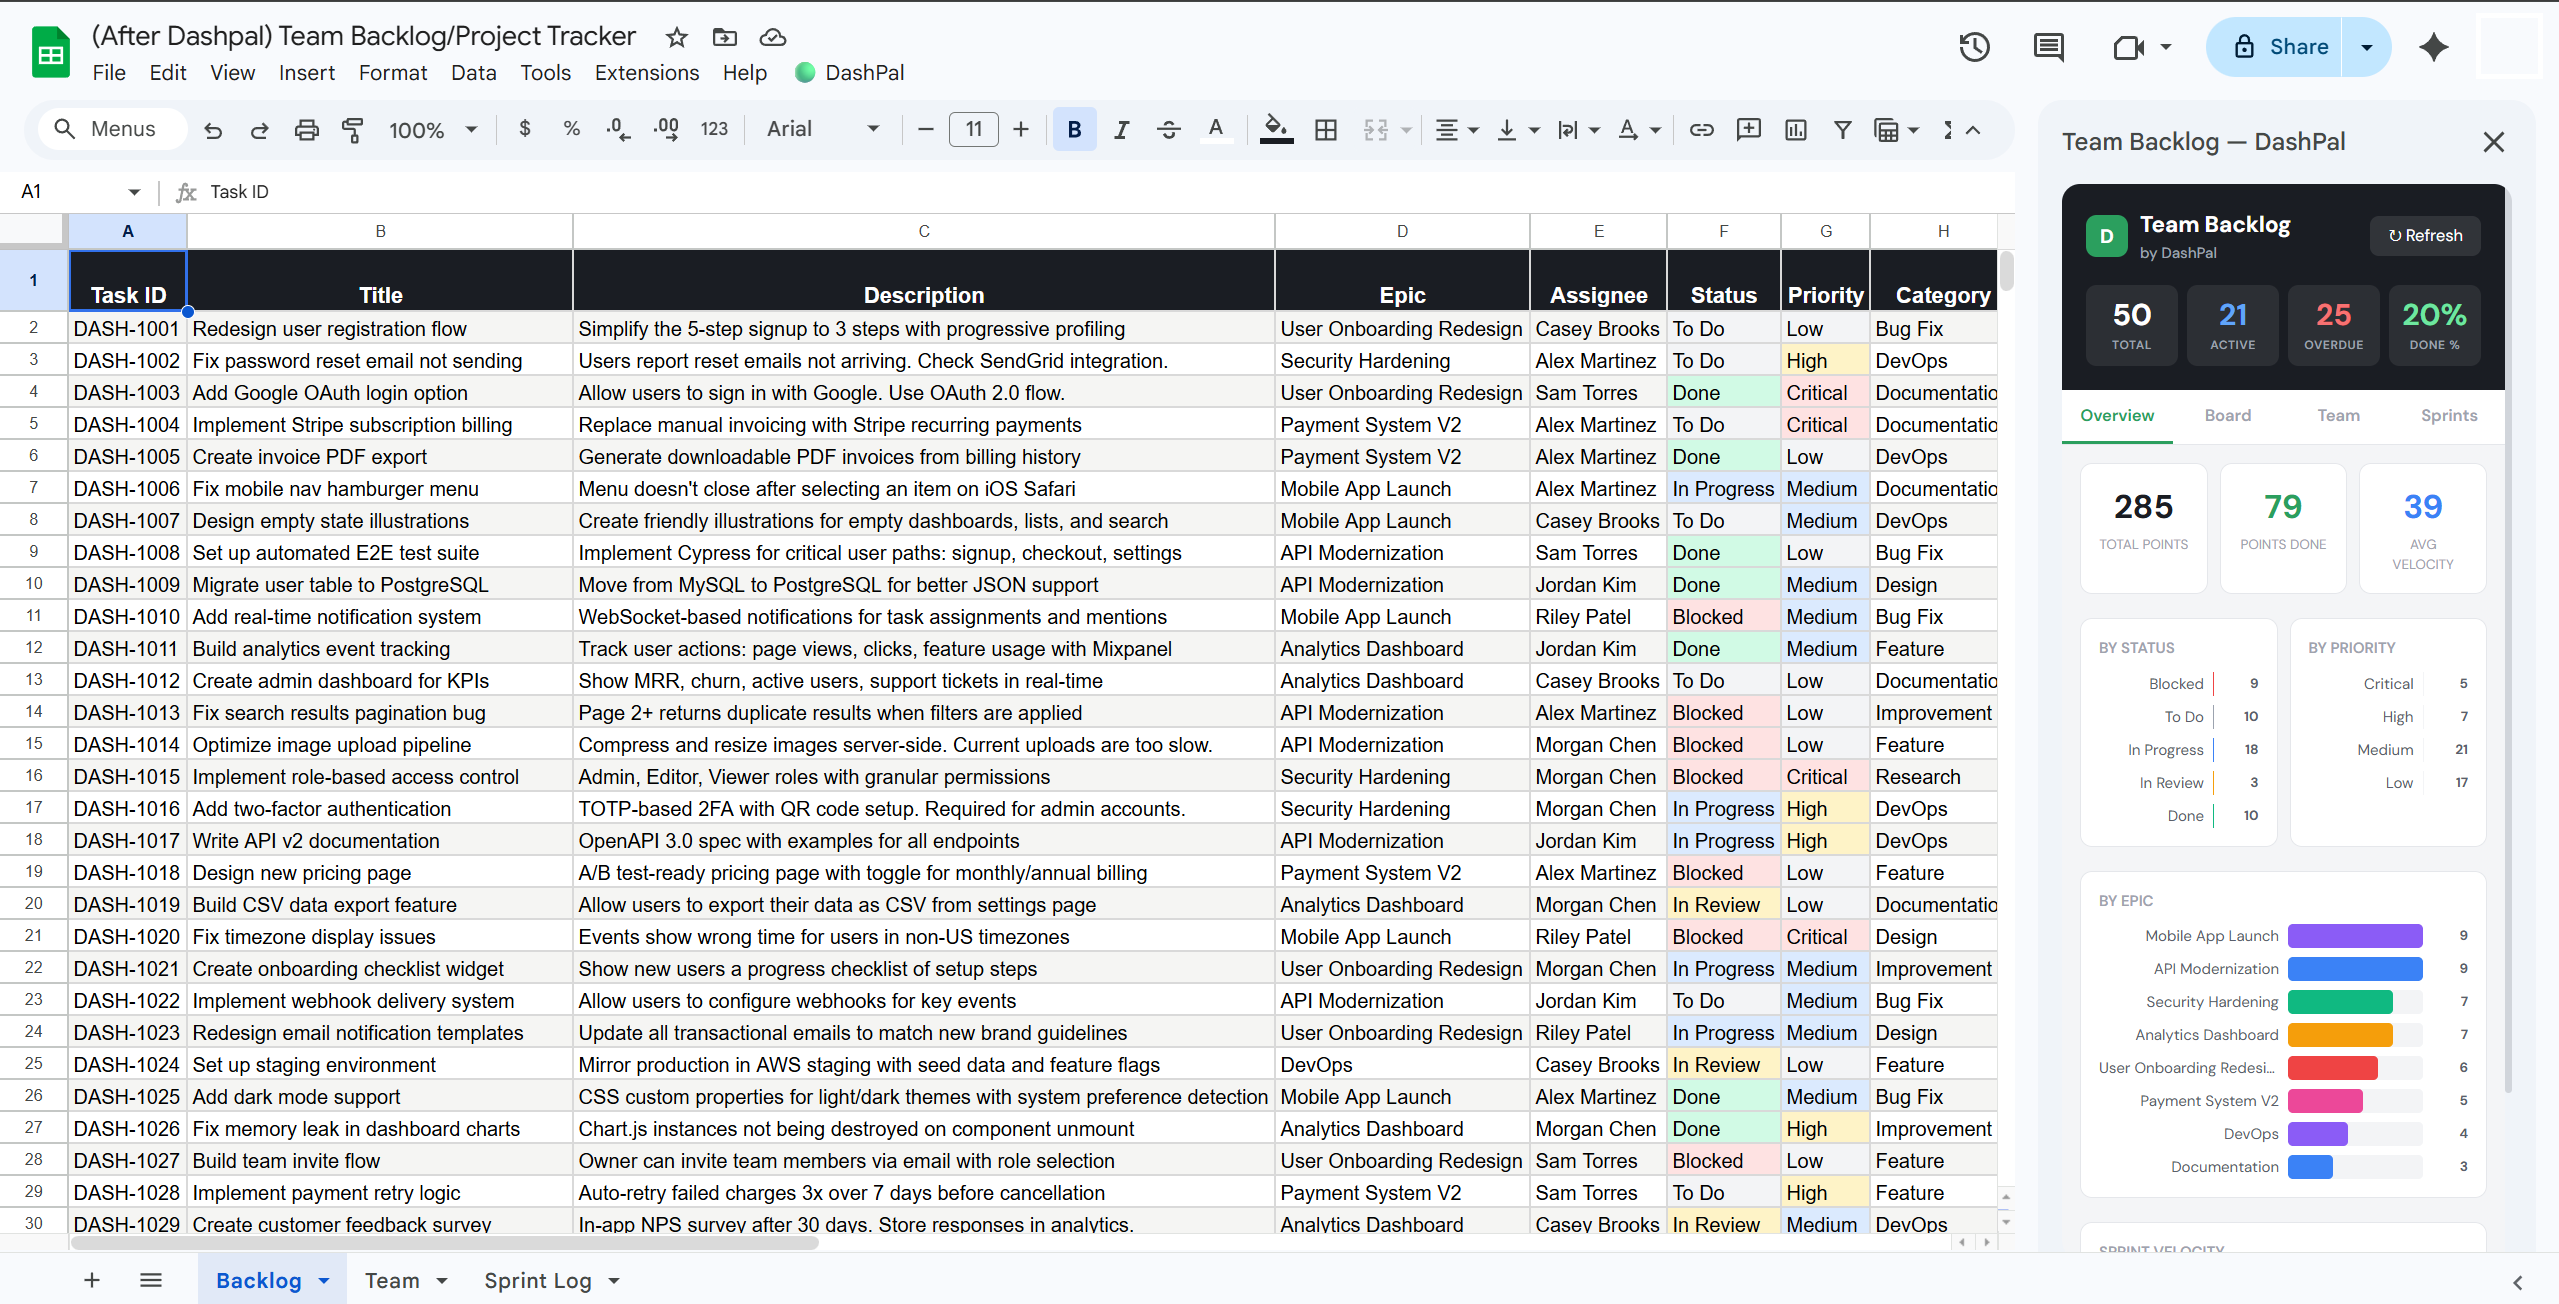Click the create filter funnel icon
Screen dimensions: 2559x1304
1842,130
